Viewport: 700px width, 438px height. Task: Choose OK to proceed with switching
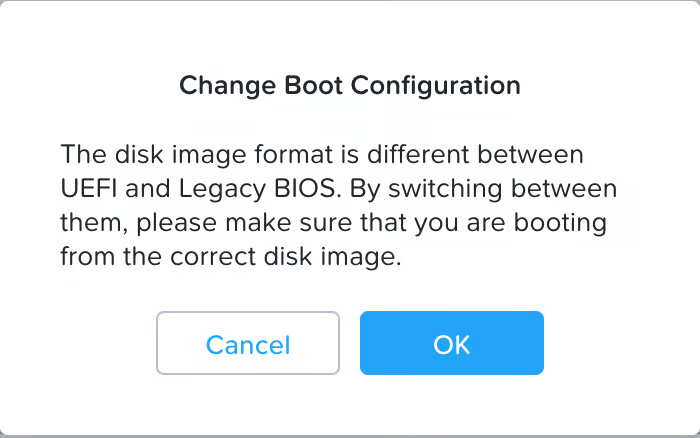(x=451, y=343)
